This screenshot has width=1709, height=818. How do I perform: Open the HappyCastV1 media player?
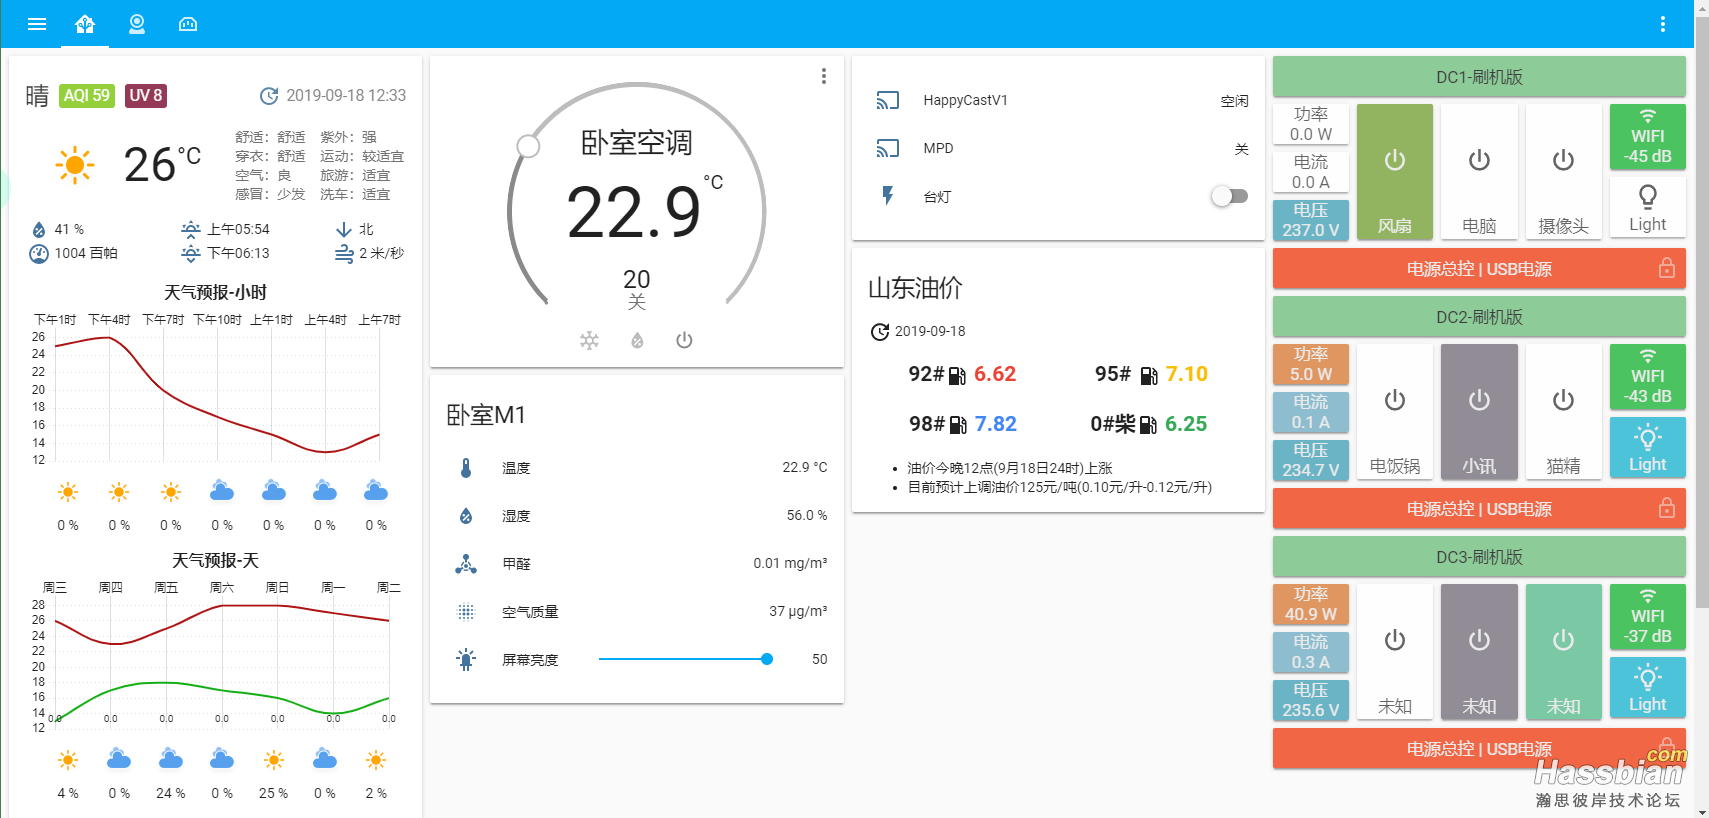(x=1058, y=100)
